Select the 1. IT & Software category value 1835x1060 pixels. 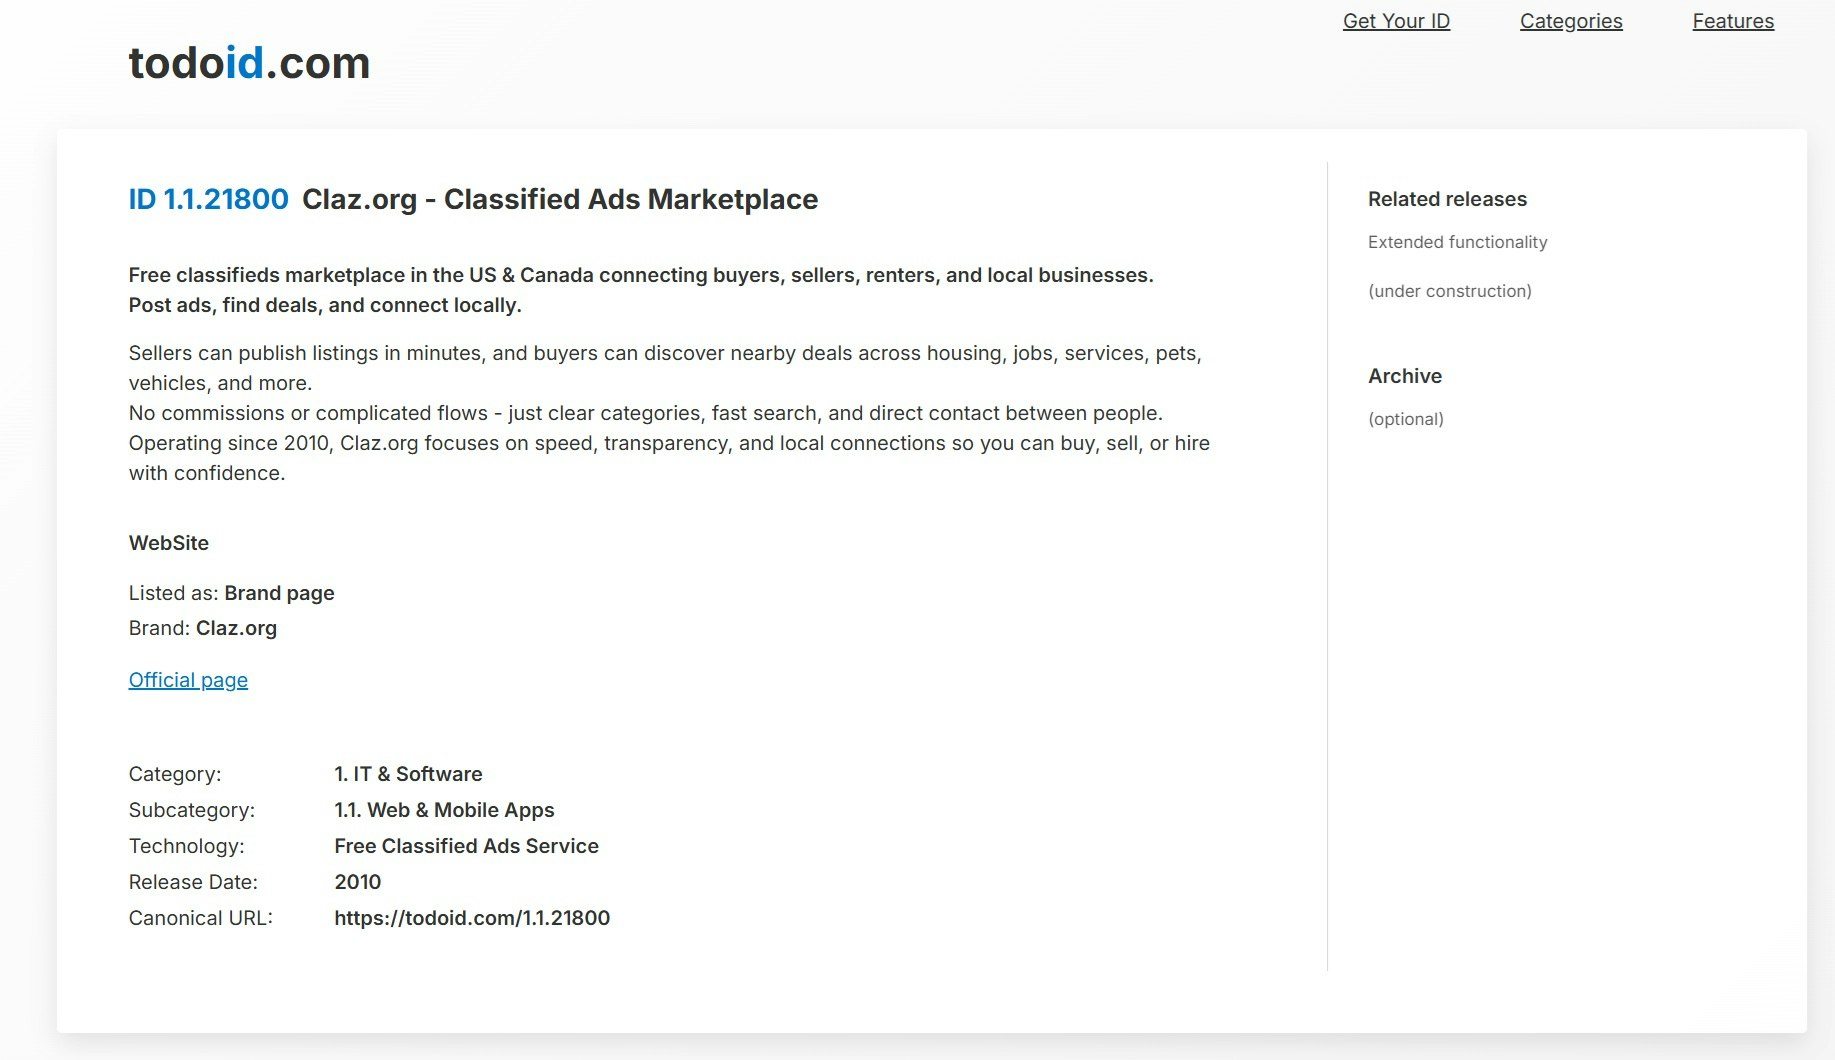pos(408,773)
